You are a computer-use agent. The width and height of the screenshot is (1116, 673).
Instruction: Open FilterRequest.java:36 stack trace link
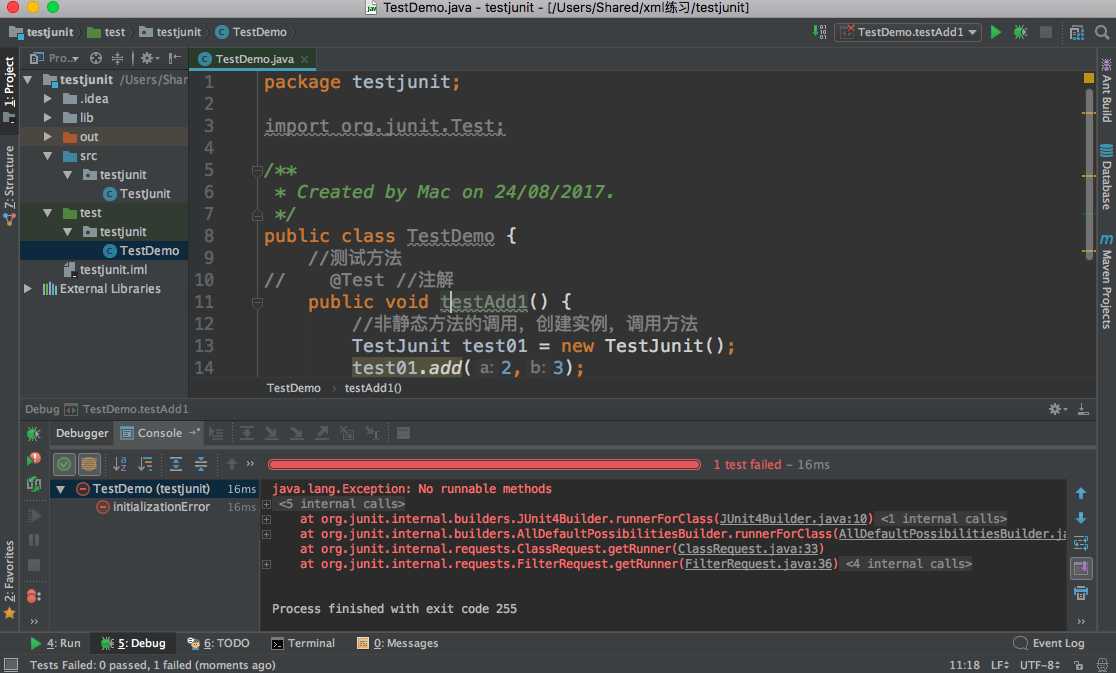coord(758,563)
